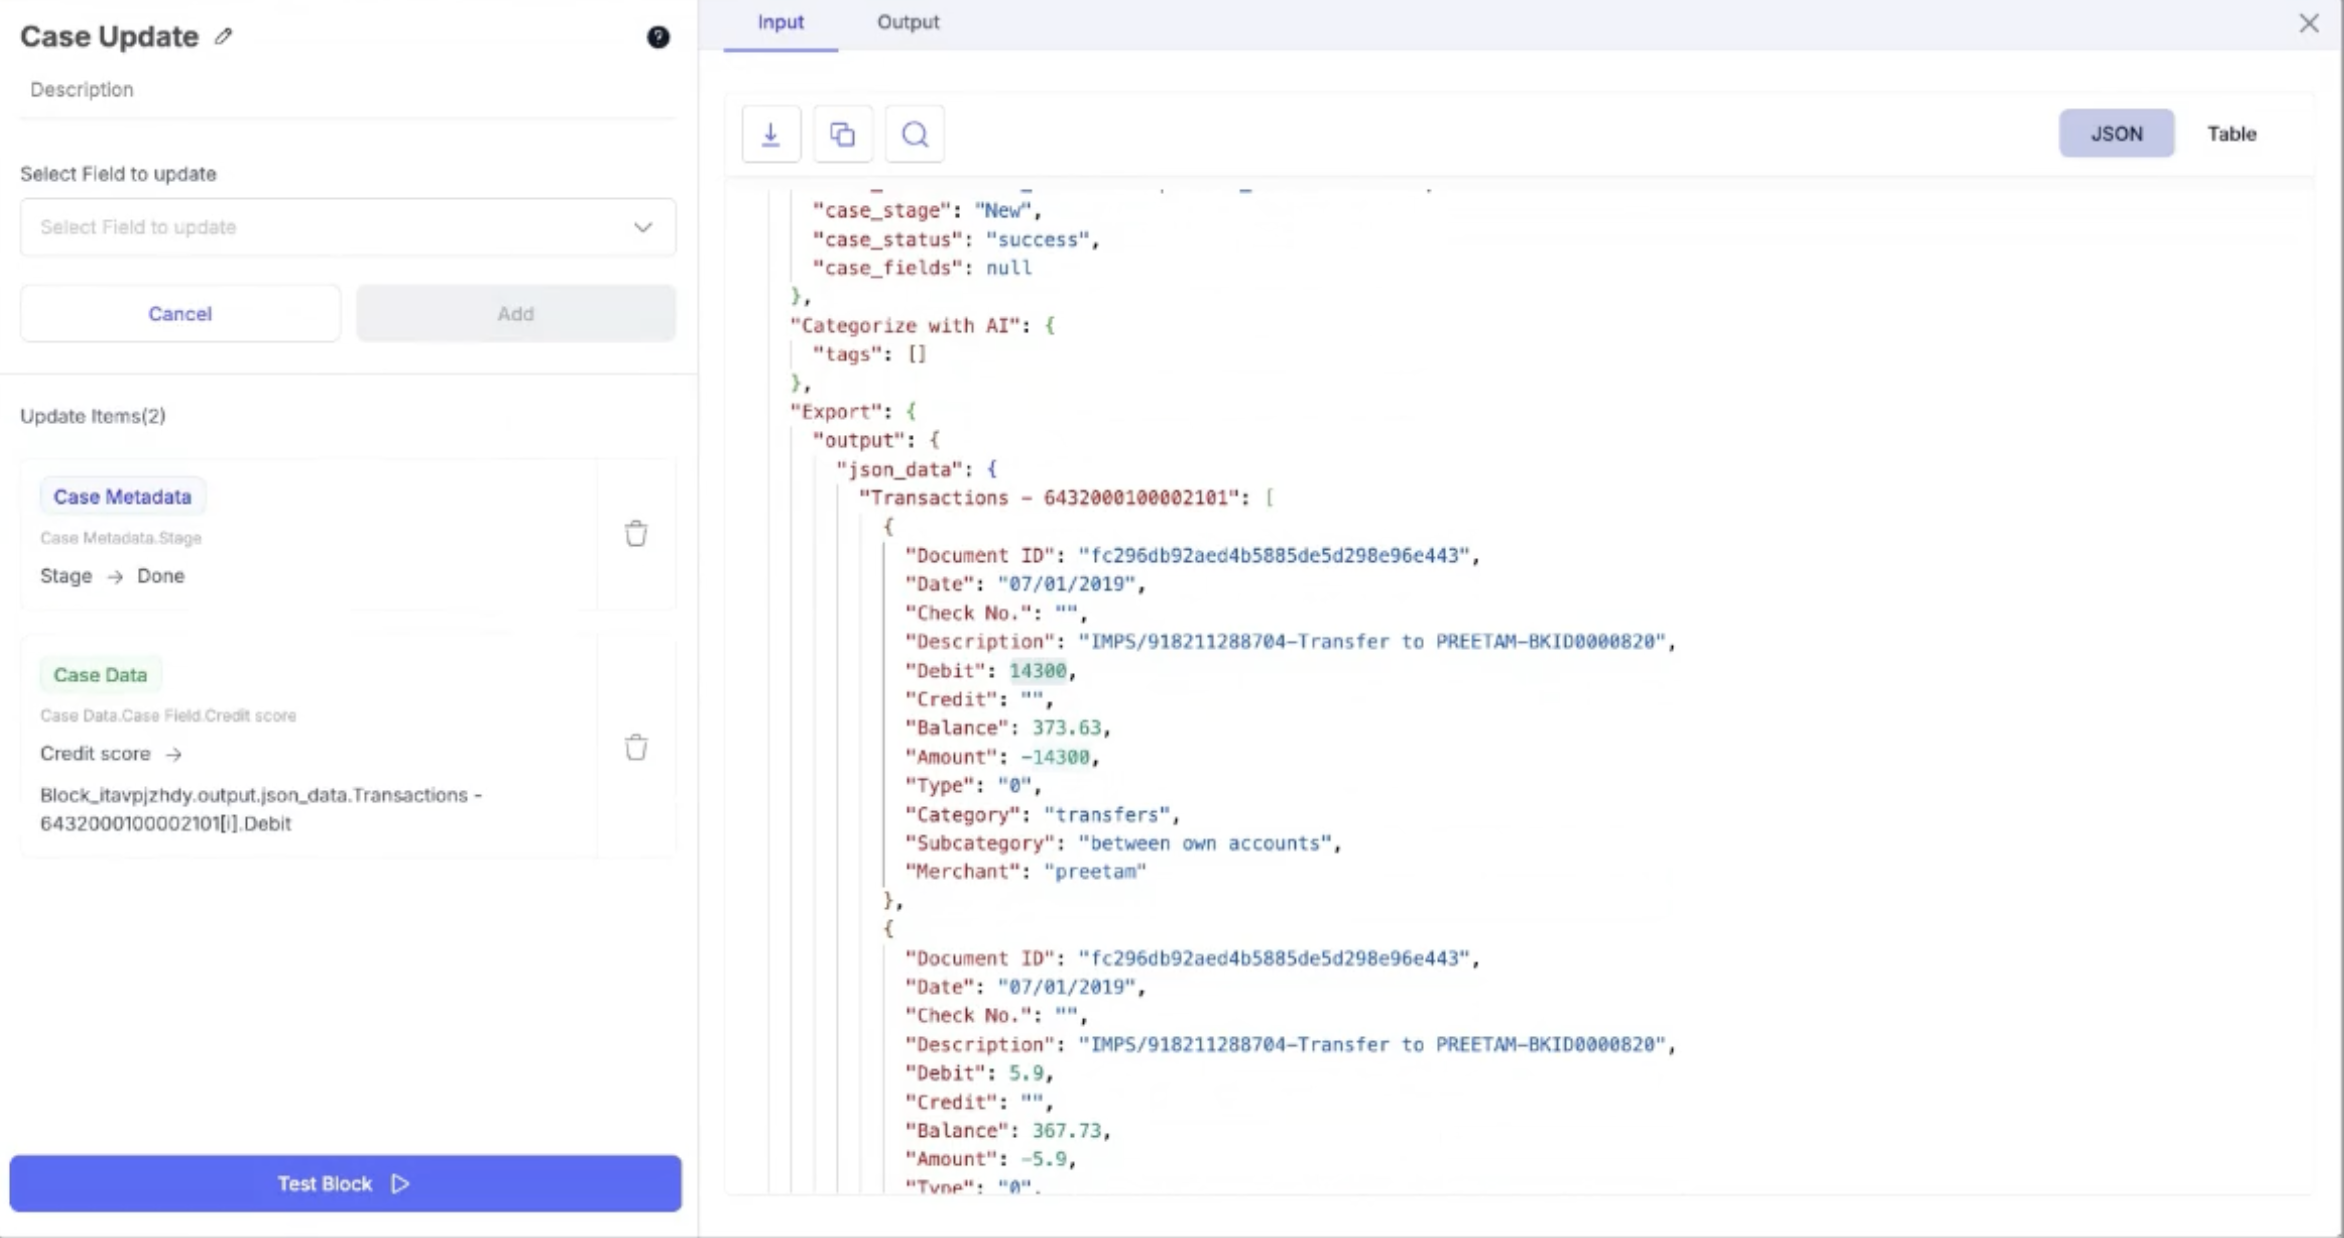The height and width of the screenshot is (1238, 2344).
Task: Delete the Case Data update item
Action: [636, 748]
